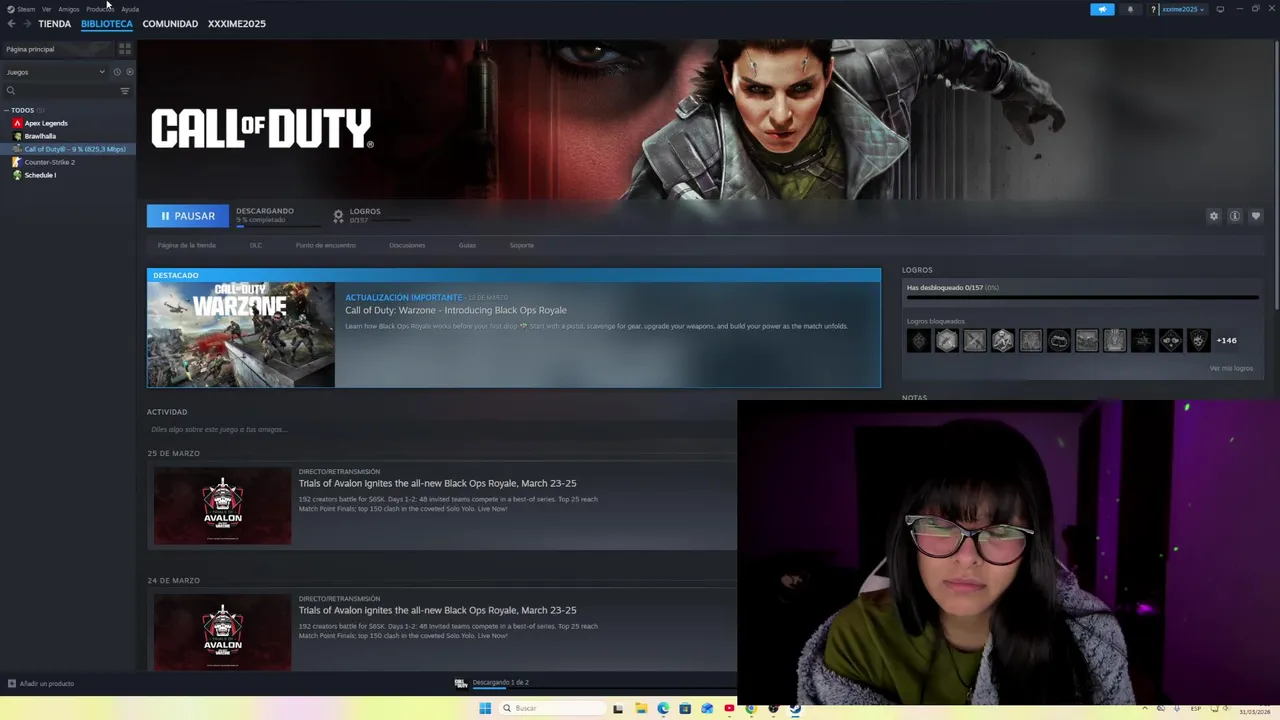Click the game info icon
Screen dimensions: 1280x720
pyautogui.click(x=1235, y=216)
